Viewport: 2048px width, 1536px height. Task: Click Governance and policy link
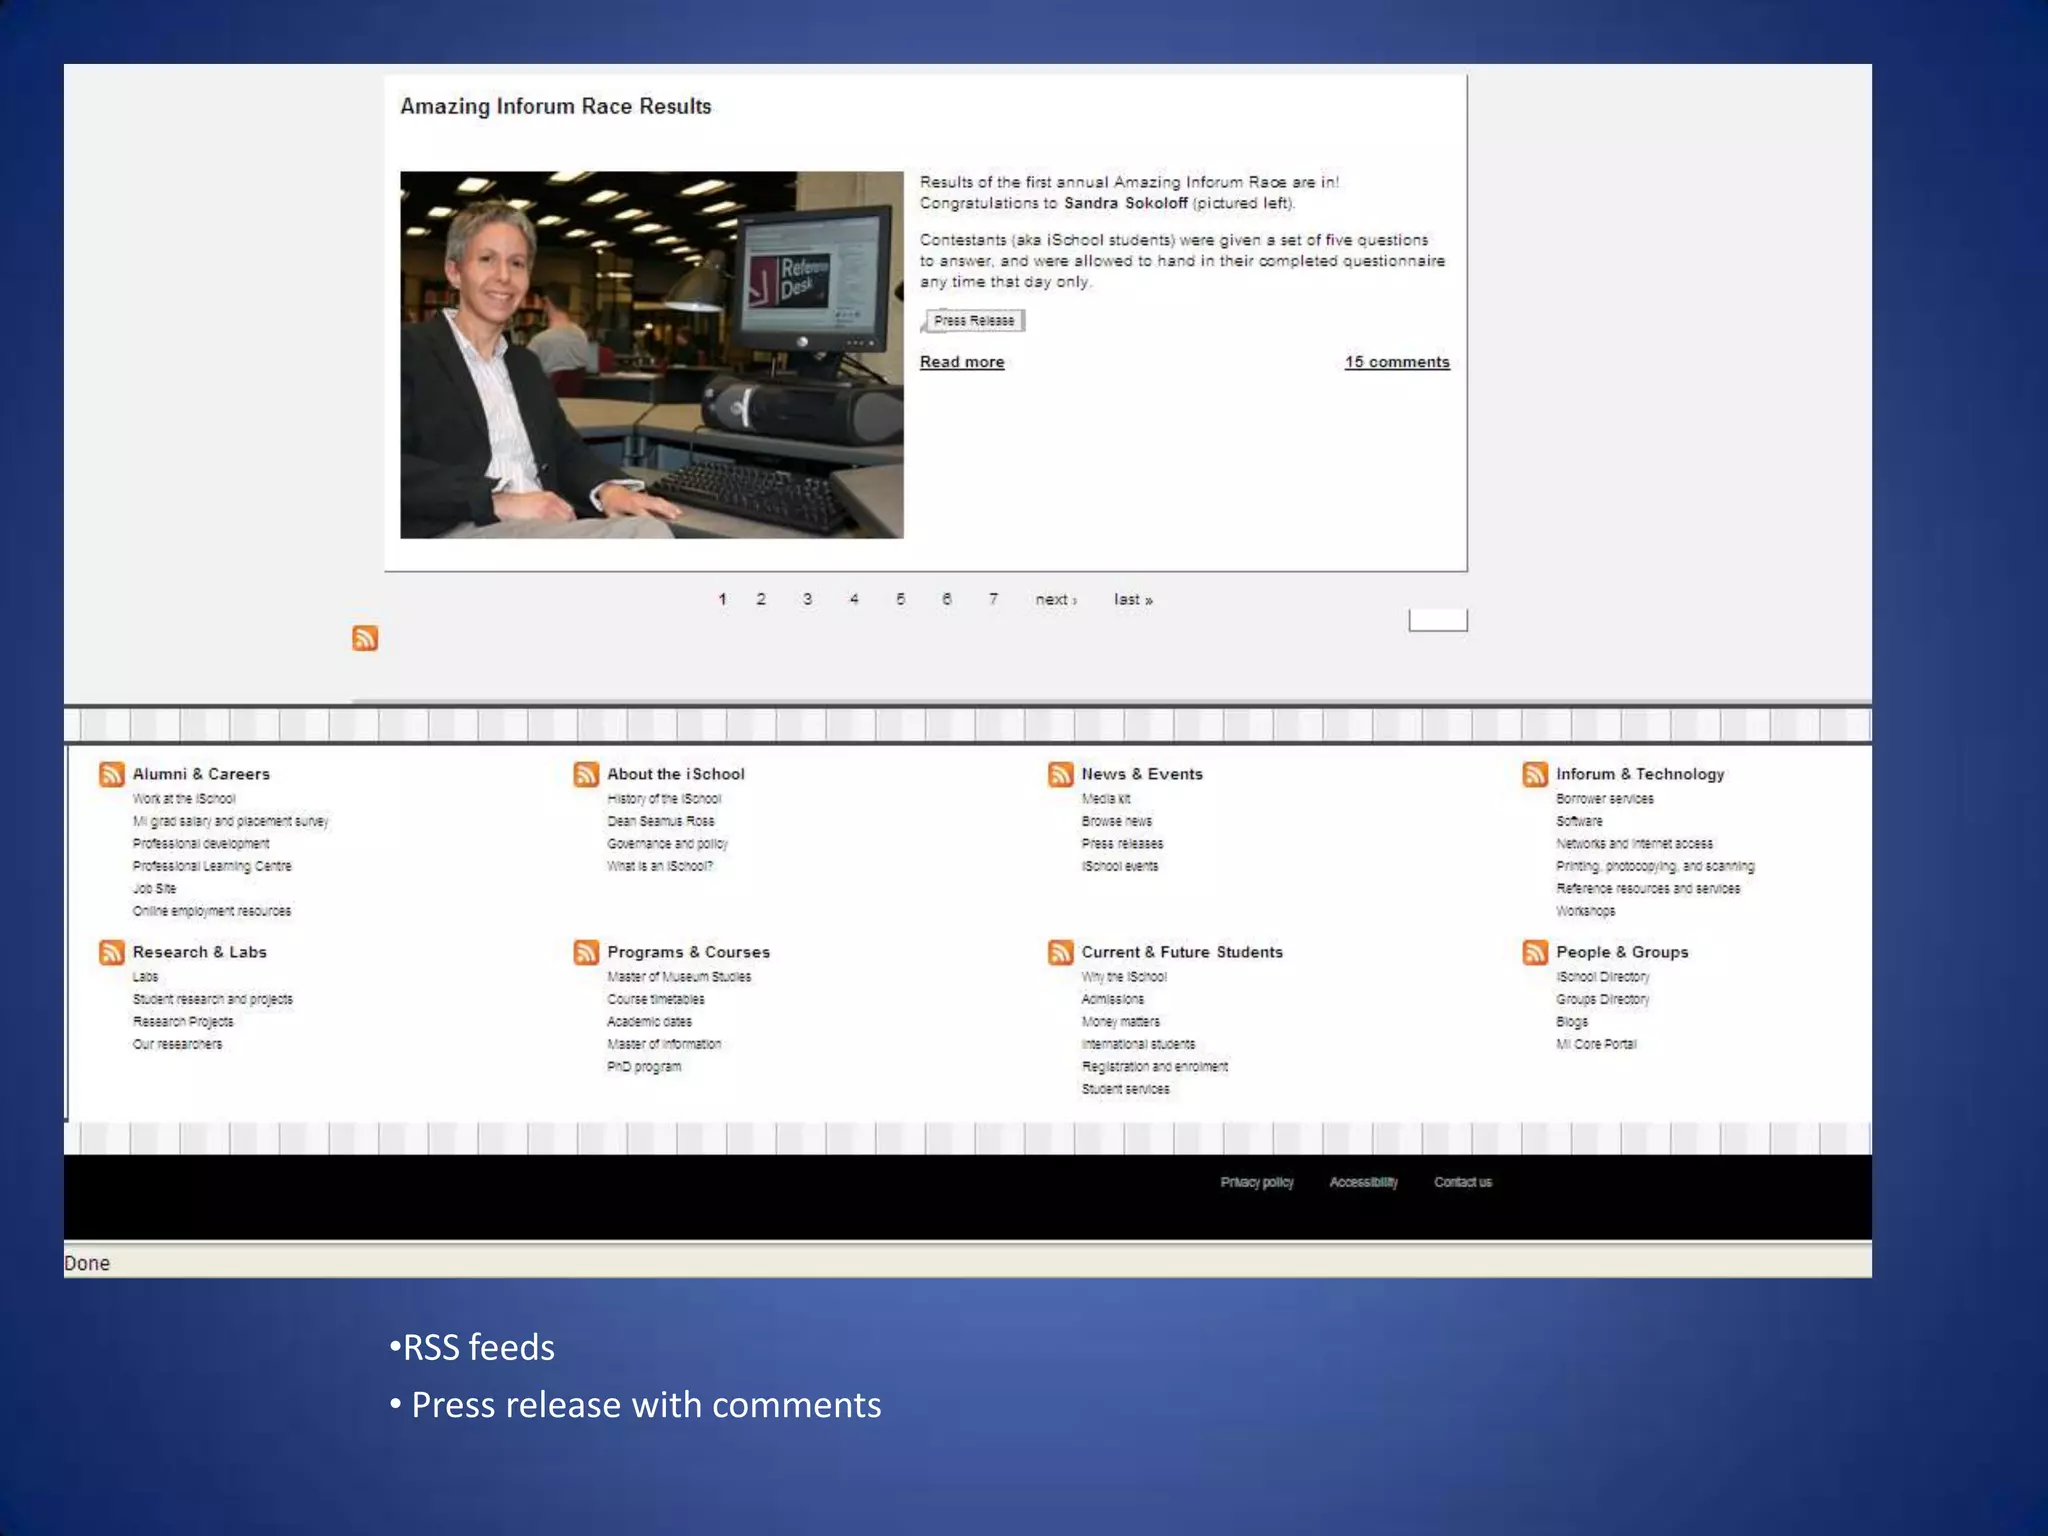(x=668, y=844)
